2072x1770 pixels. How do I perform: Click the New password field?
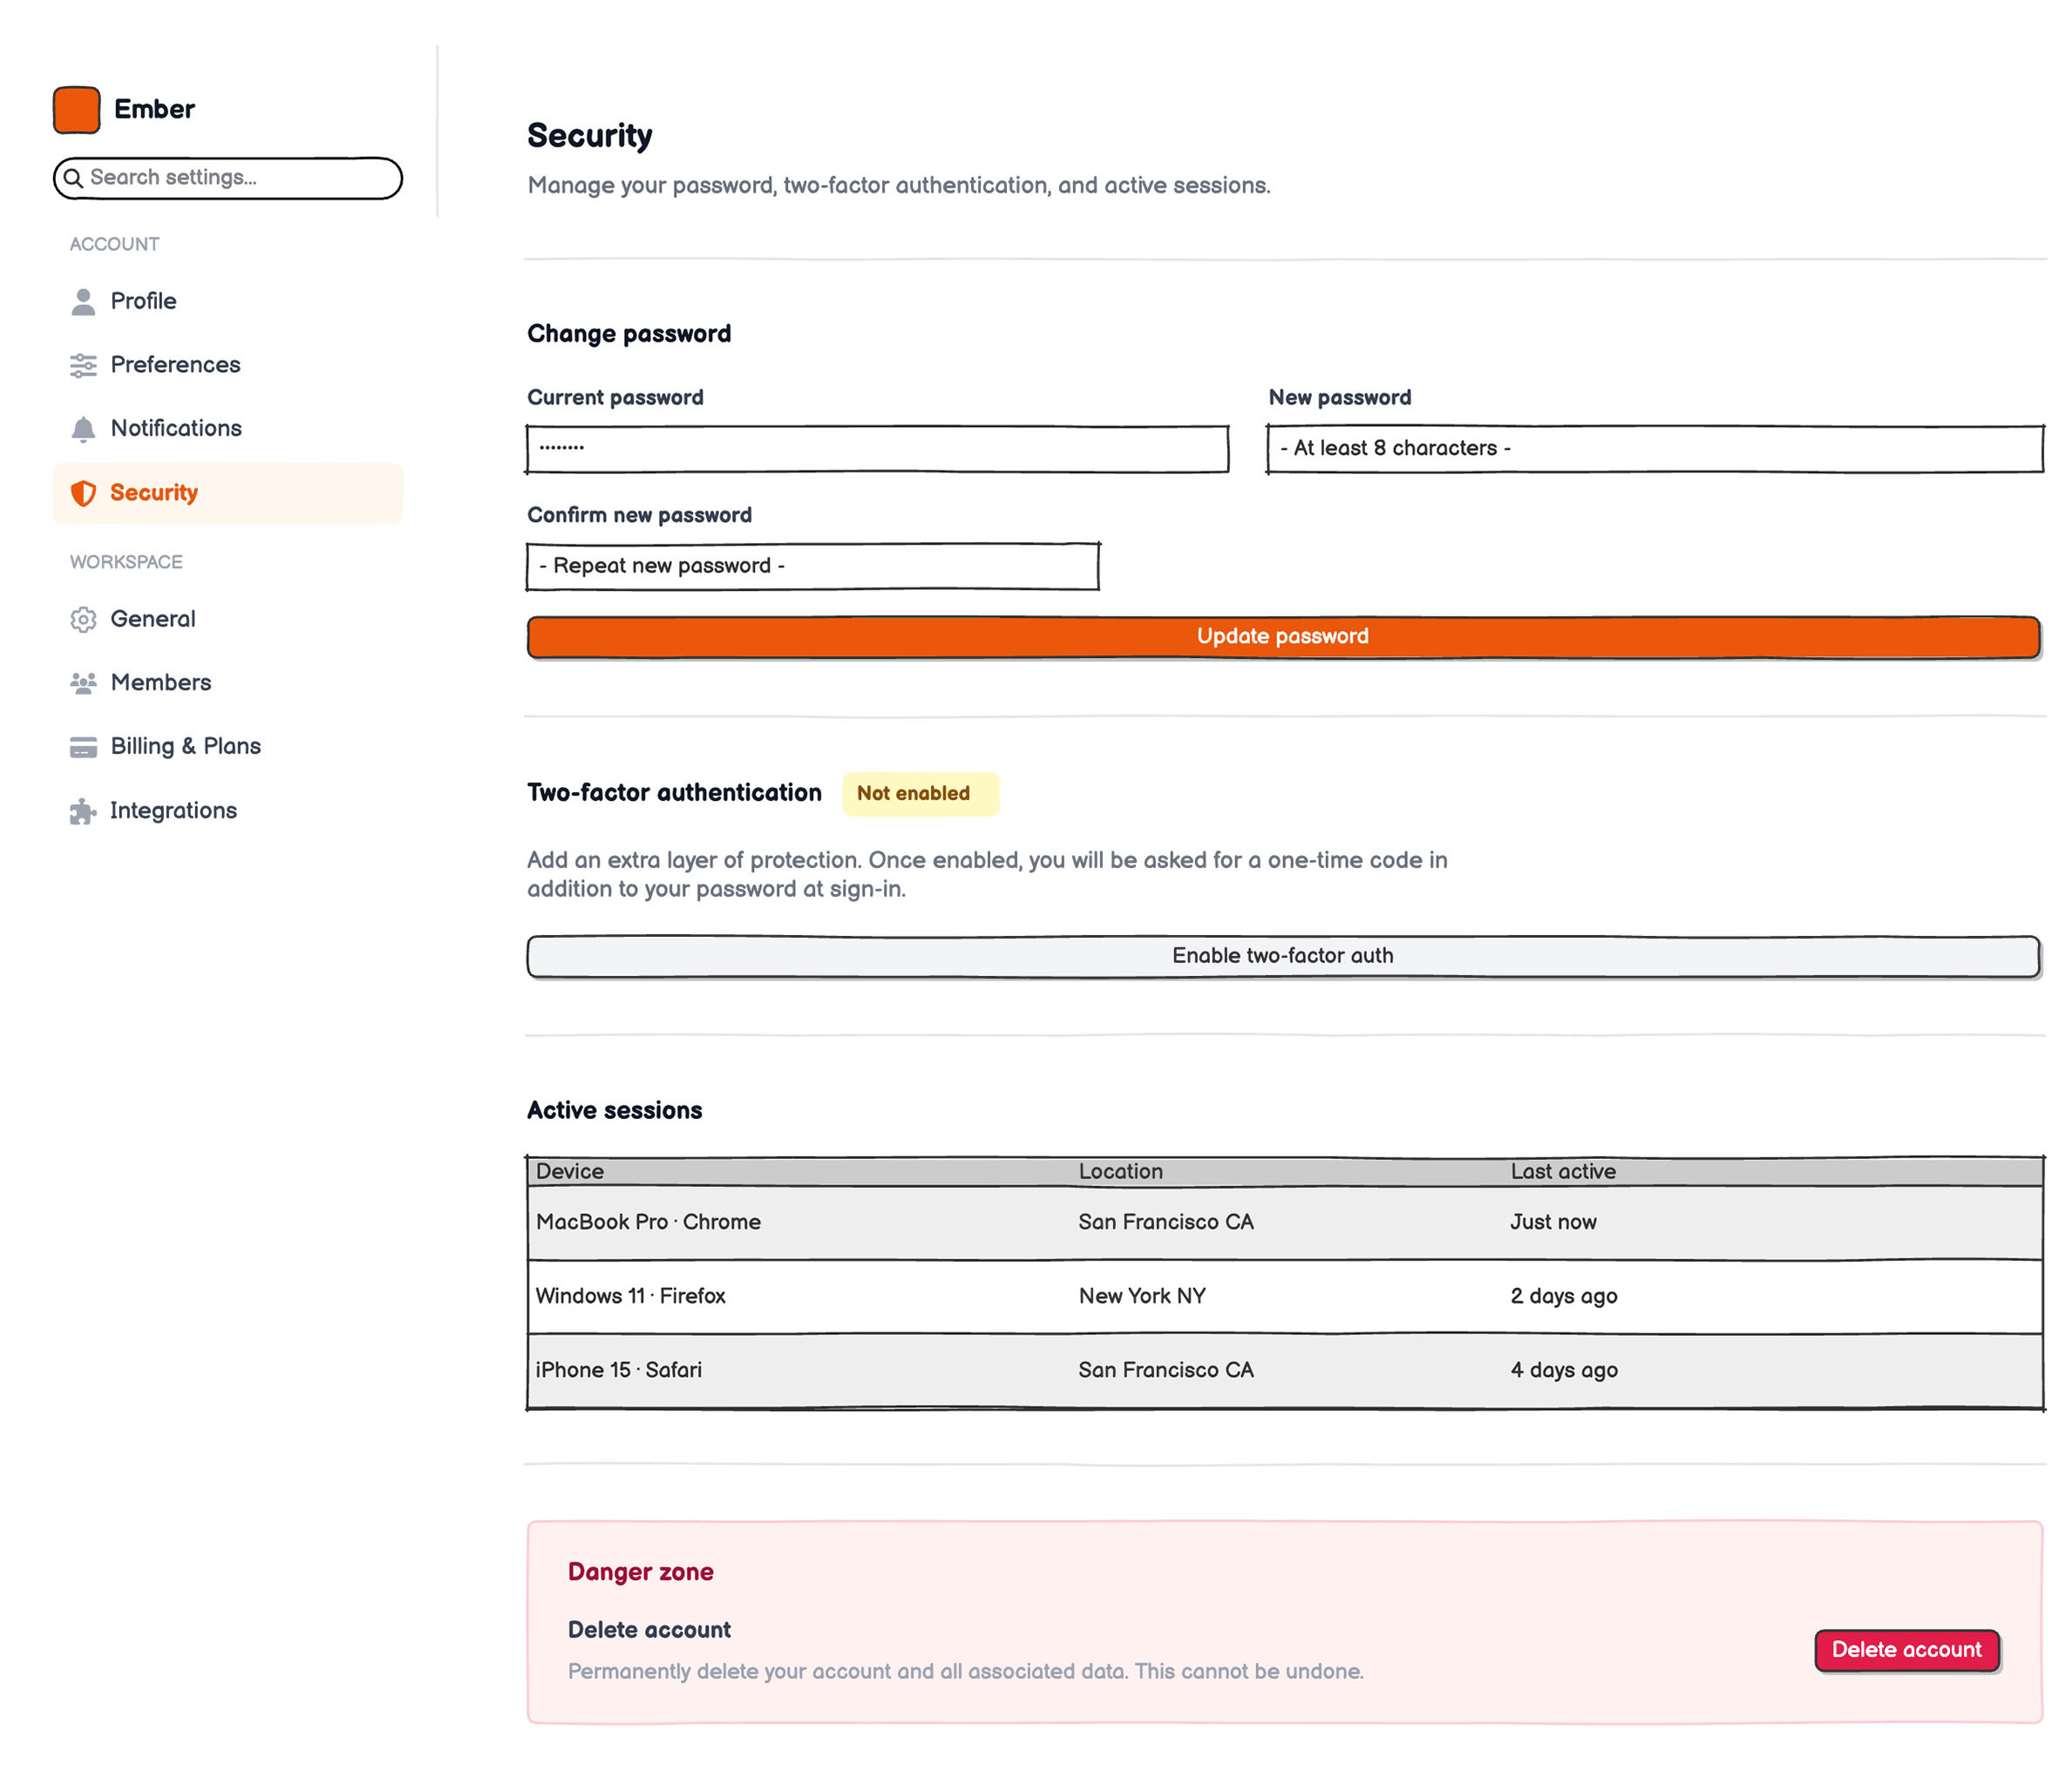point(1654,449)
